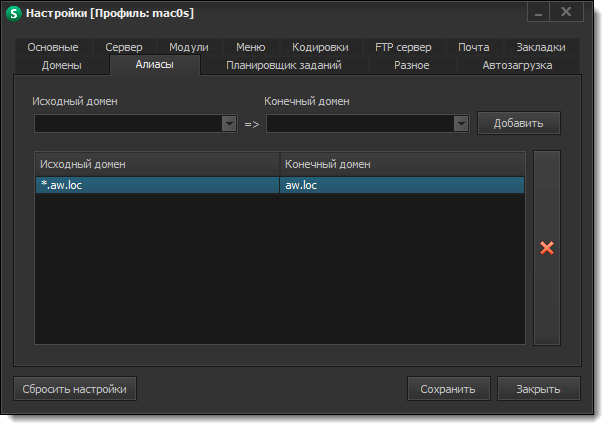Go to the Автозагрузка tab
This screenshot has width=609, height=430.
pos(516,65)
